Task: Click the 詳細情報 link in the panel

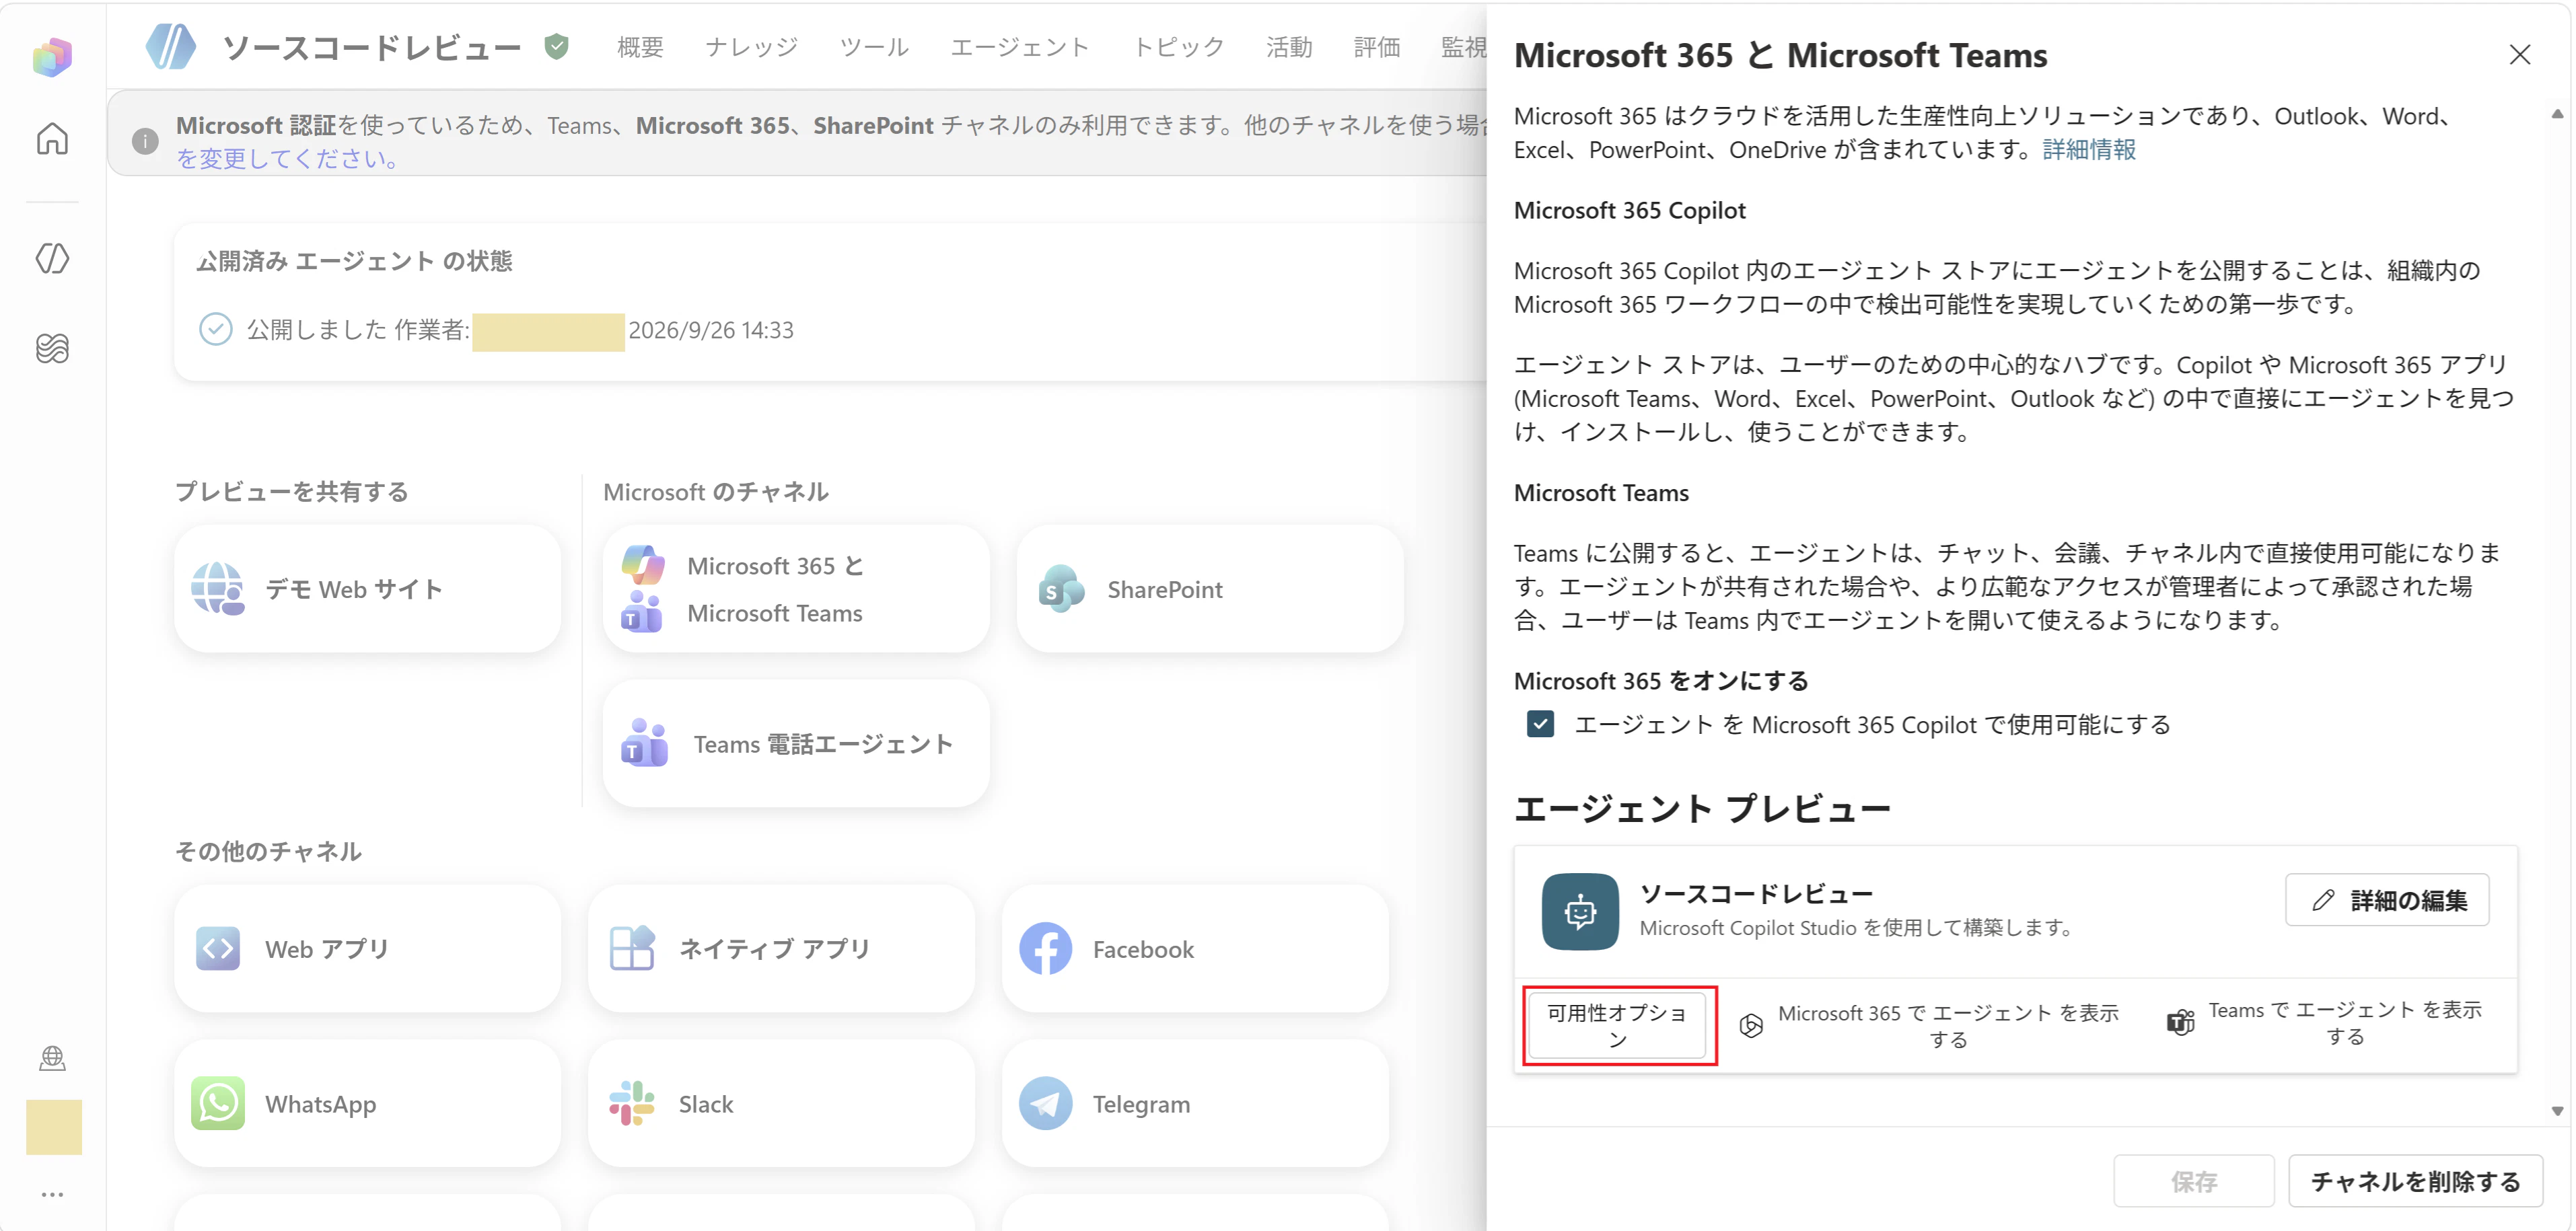Action: pyautogui.click(x=2089, y=149)
